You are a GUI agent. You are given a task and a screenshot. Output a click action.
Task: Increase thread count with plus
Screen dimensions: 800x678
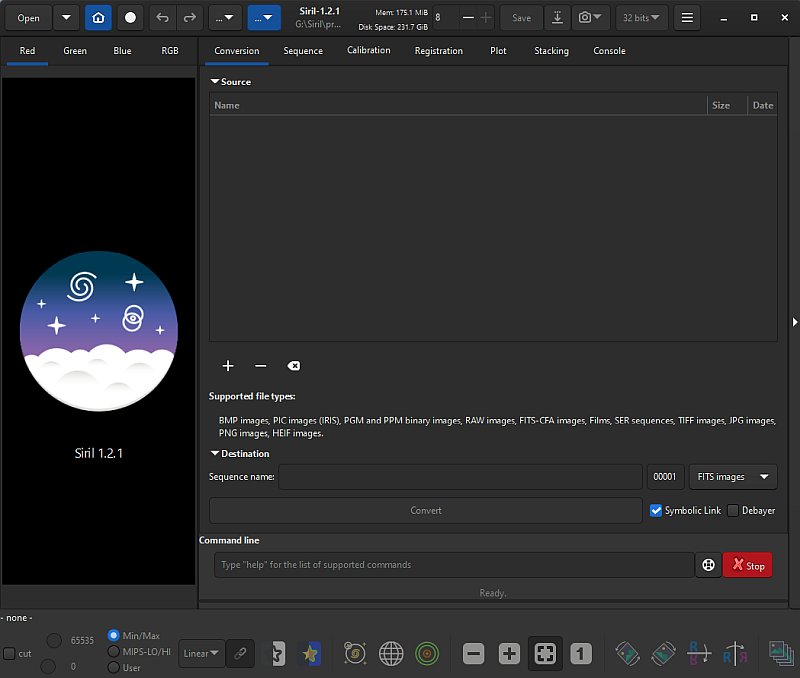tap(486, 18)
